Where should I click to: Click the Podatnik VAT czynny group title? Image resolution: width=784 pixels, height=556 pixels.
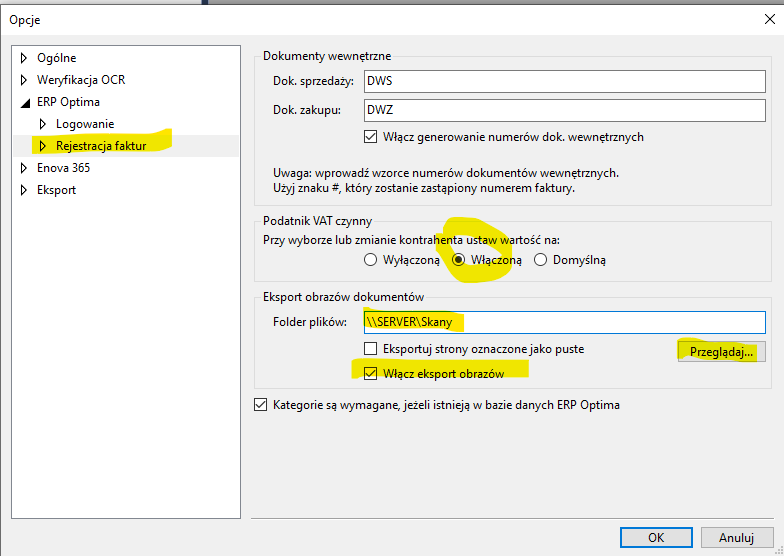(318, 221)
